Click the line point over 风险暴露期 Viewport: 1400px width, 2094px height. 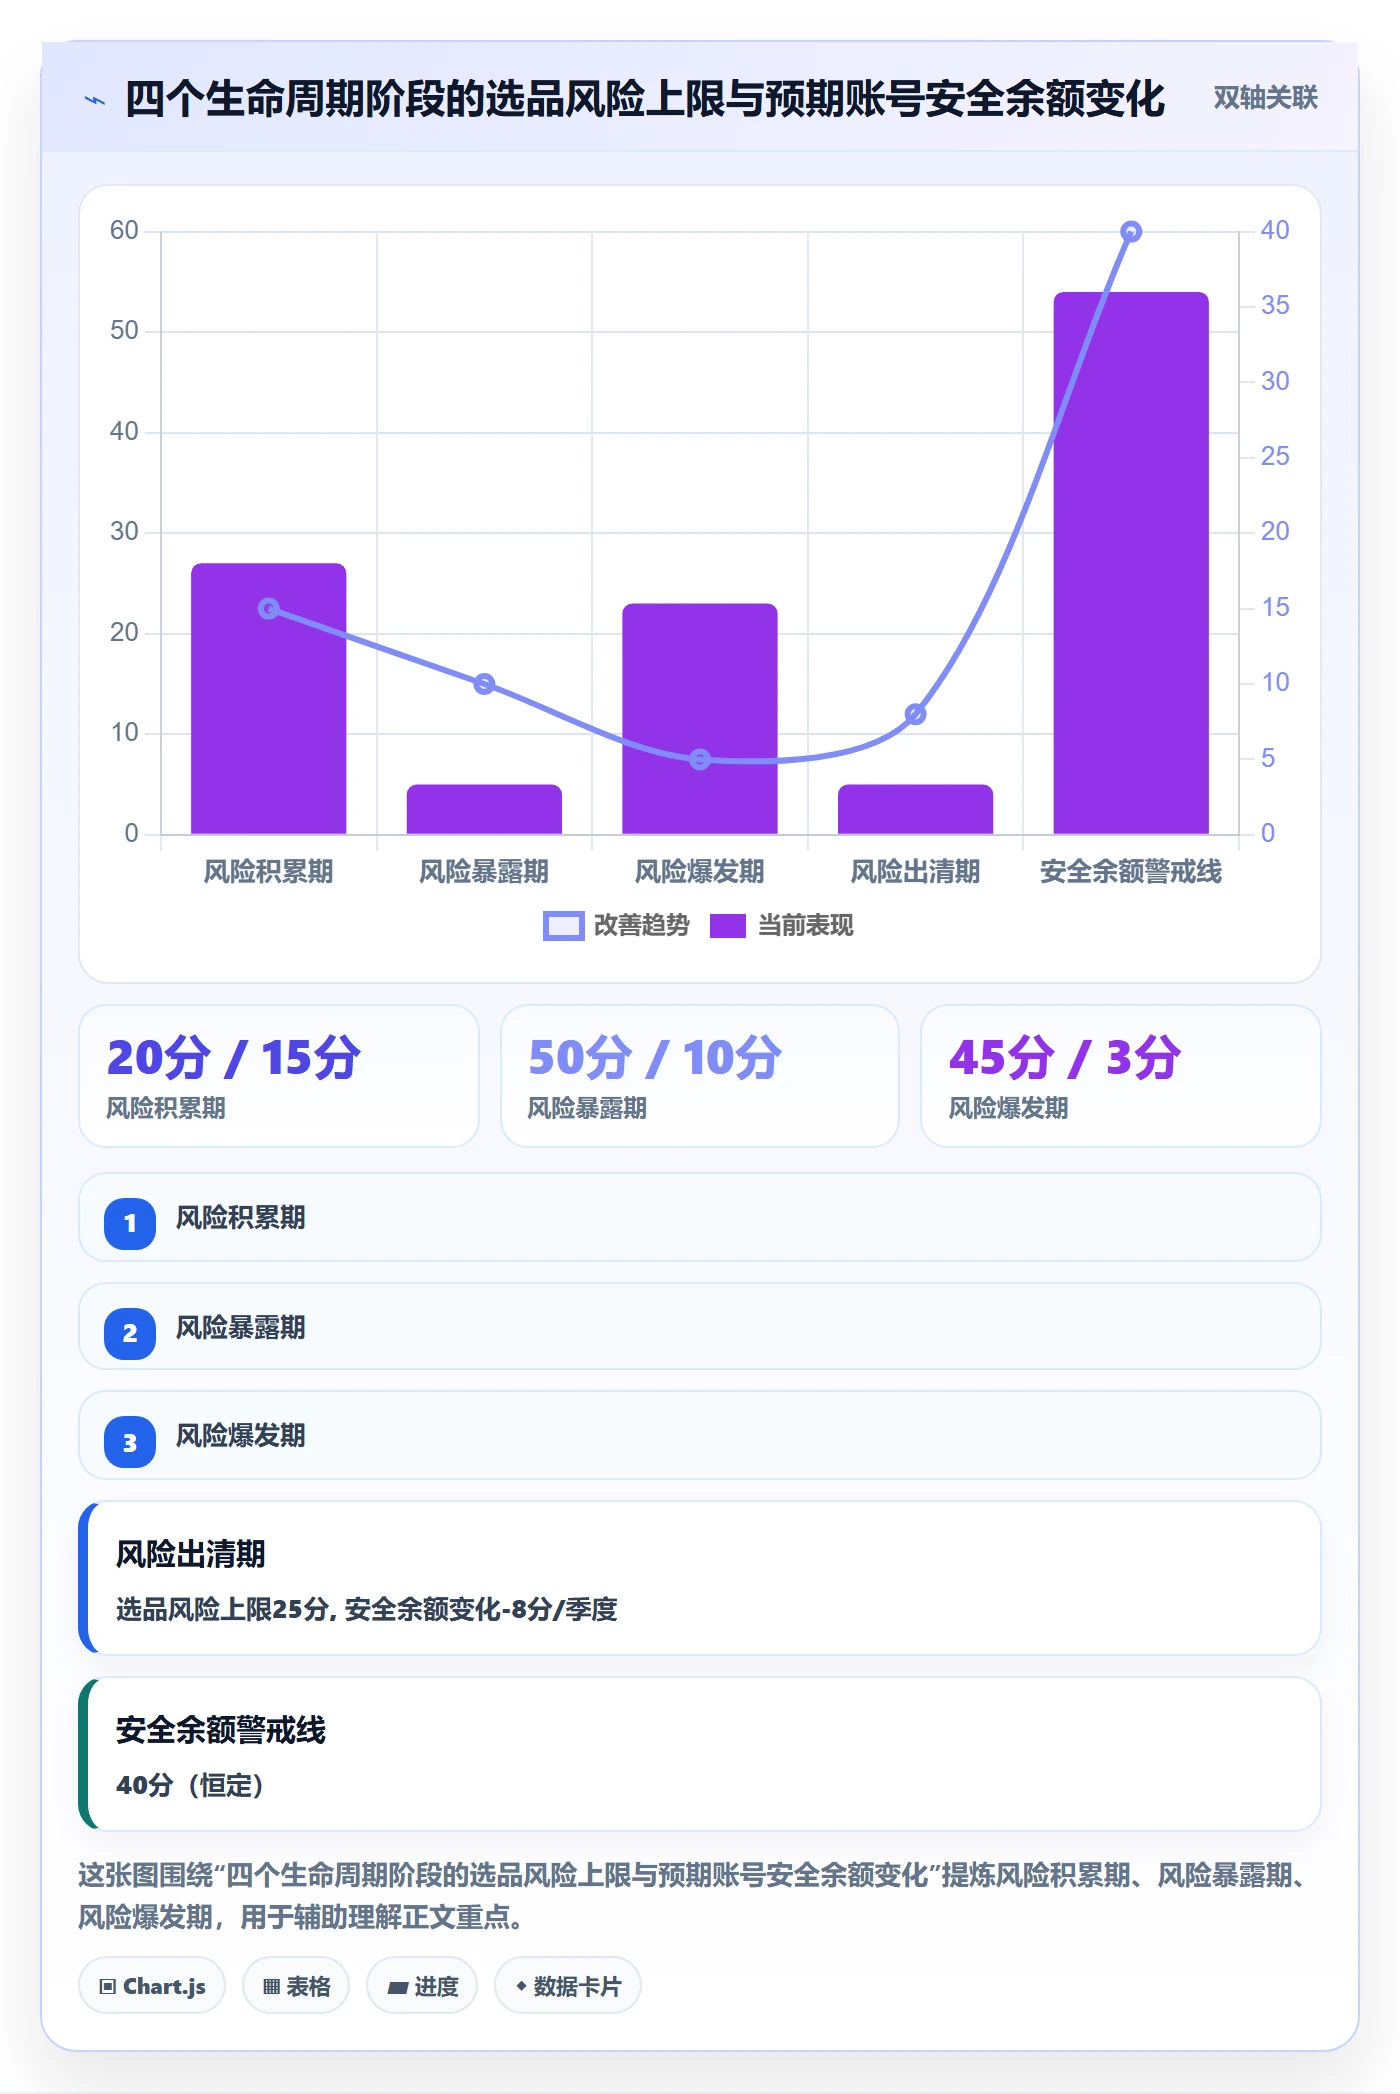click(484, 684)
